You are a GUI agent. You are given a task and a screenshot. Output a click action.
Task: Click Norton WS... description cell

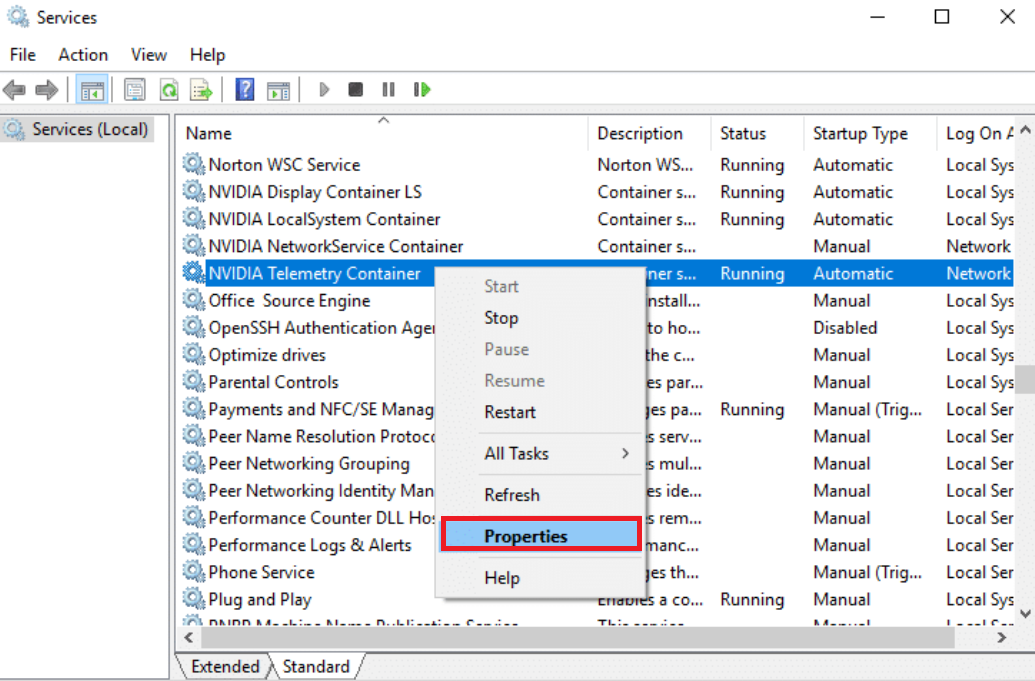[x=645, y=164]
